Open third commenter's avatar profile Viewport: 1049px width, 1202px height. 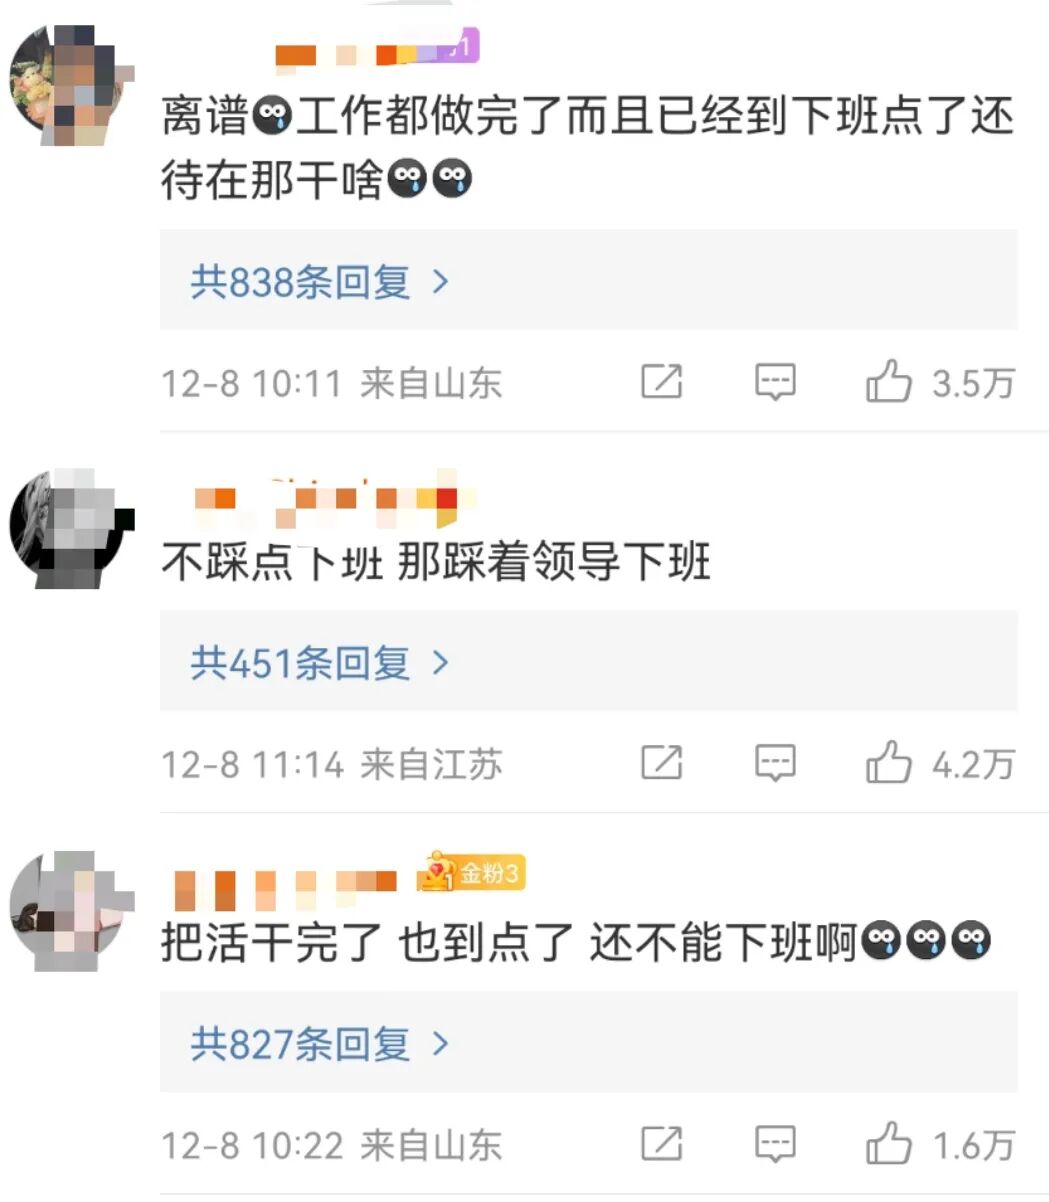(71, 911)
